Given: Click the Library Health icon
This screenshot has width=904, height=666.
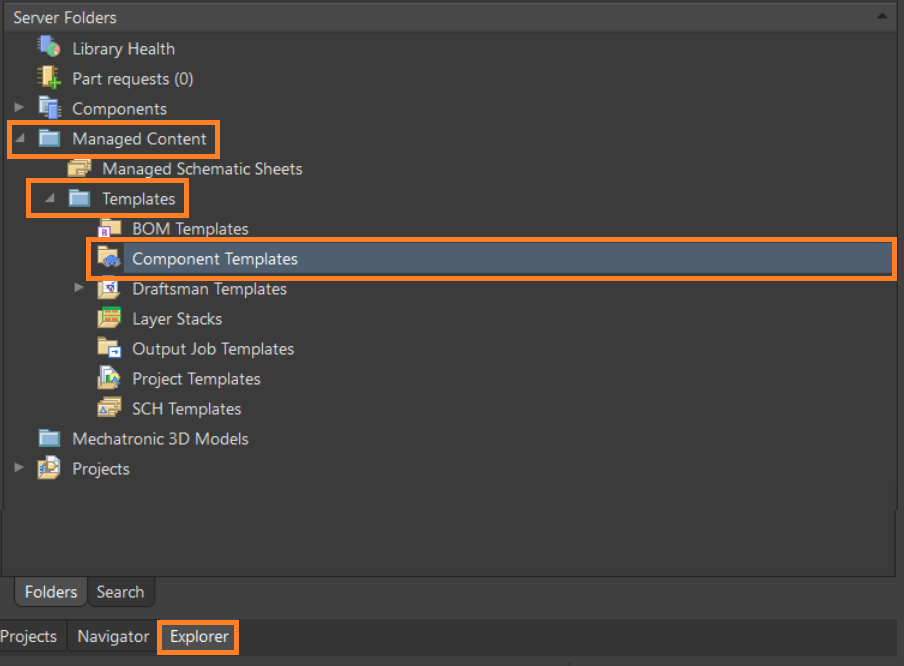Looking at the screenshot, I should pyautogui.click(x=49, y=48).
